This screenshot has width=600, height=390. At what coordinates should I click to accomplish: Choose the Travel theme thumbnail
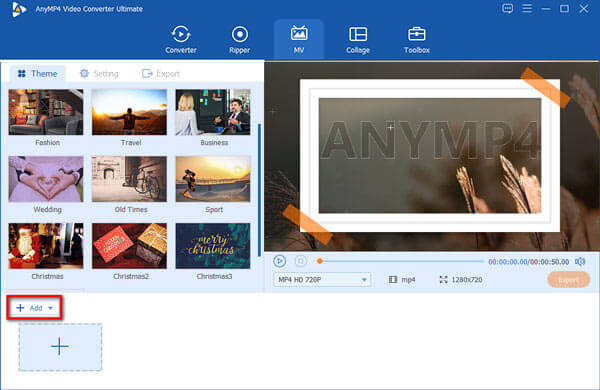point(129,112)
